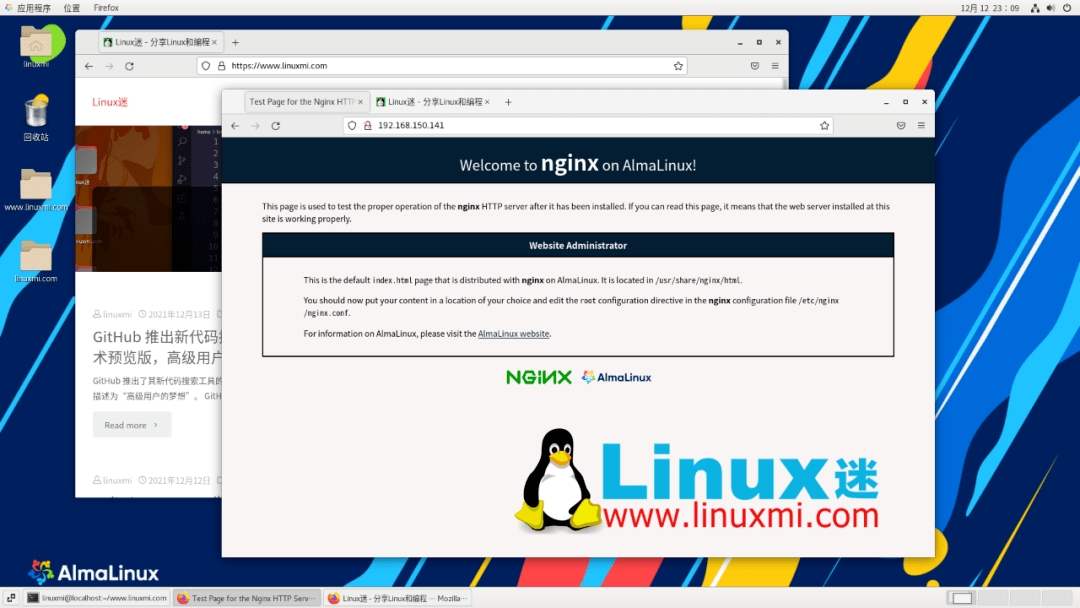Open hamburger menu in front Firefox window
This screenshot has height=608, width=1080.
pyautogui.click(x=921, y=126)
